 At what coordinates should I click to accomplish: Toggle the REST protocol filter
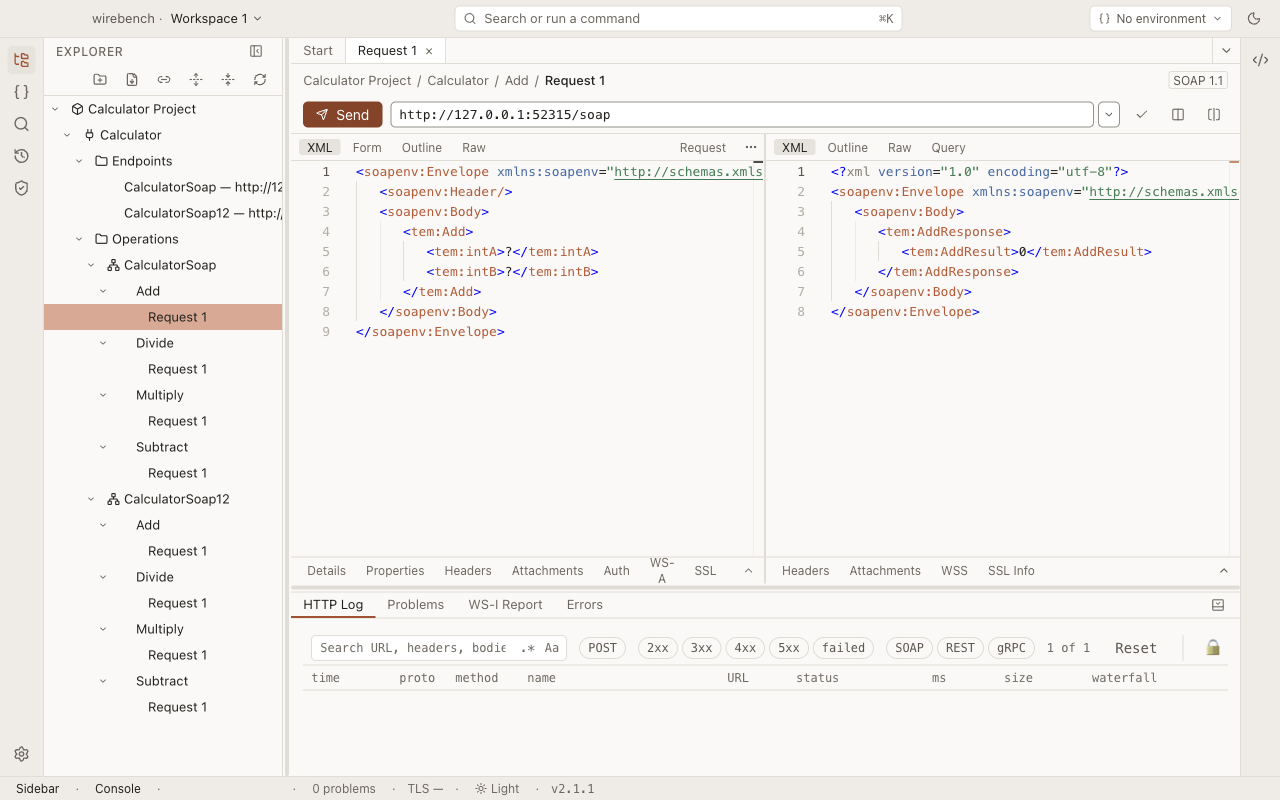(x=960, y=648)
